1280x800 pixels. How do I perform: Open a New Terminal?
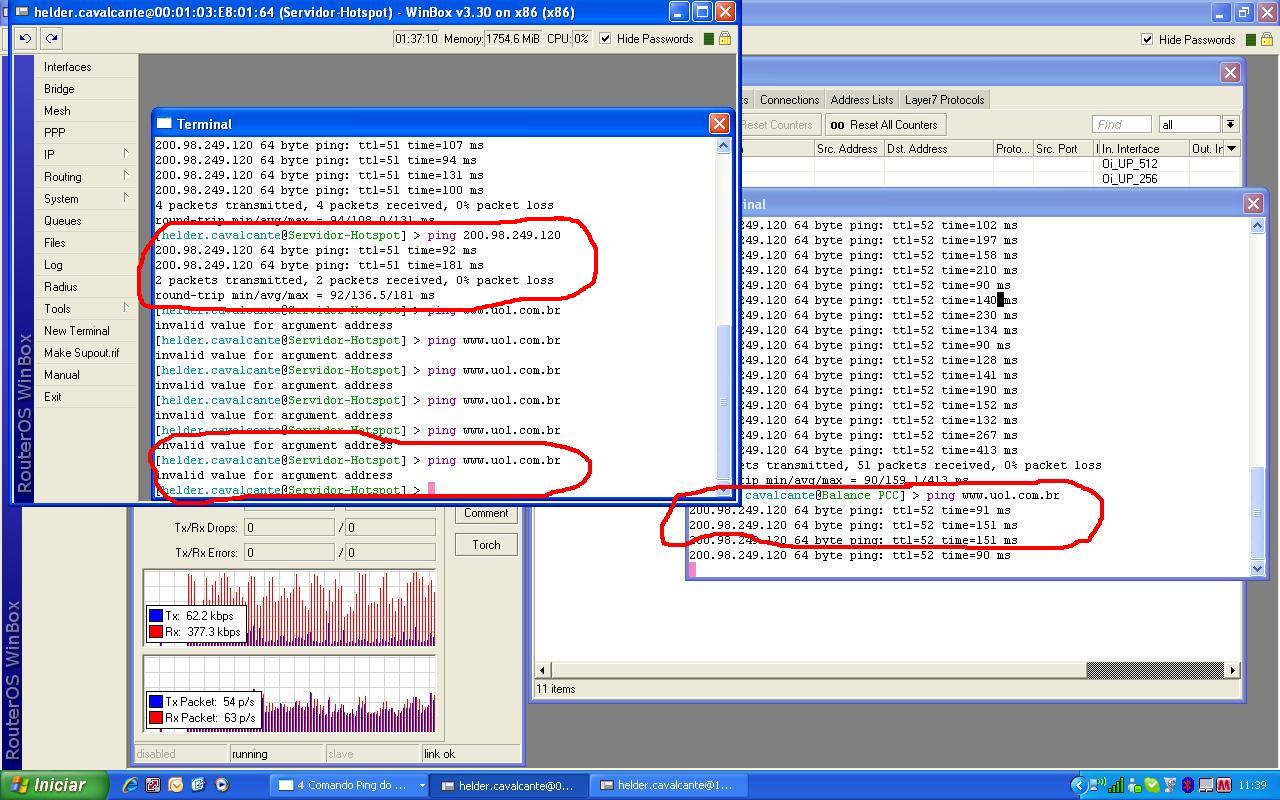(x=77, y=331)
